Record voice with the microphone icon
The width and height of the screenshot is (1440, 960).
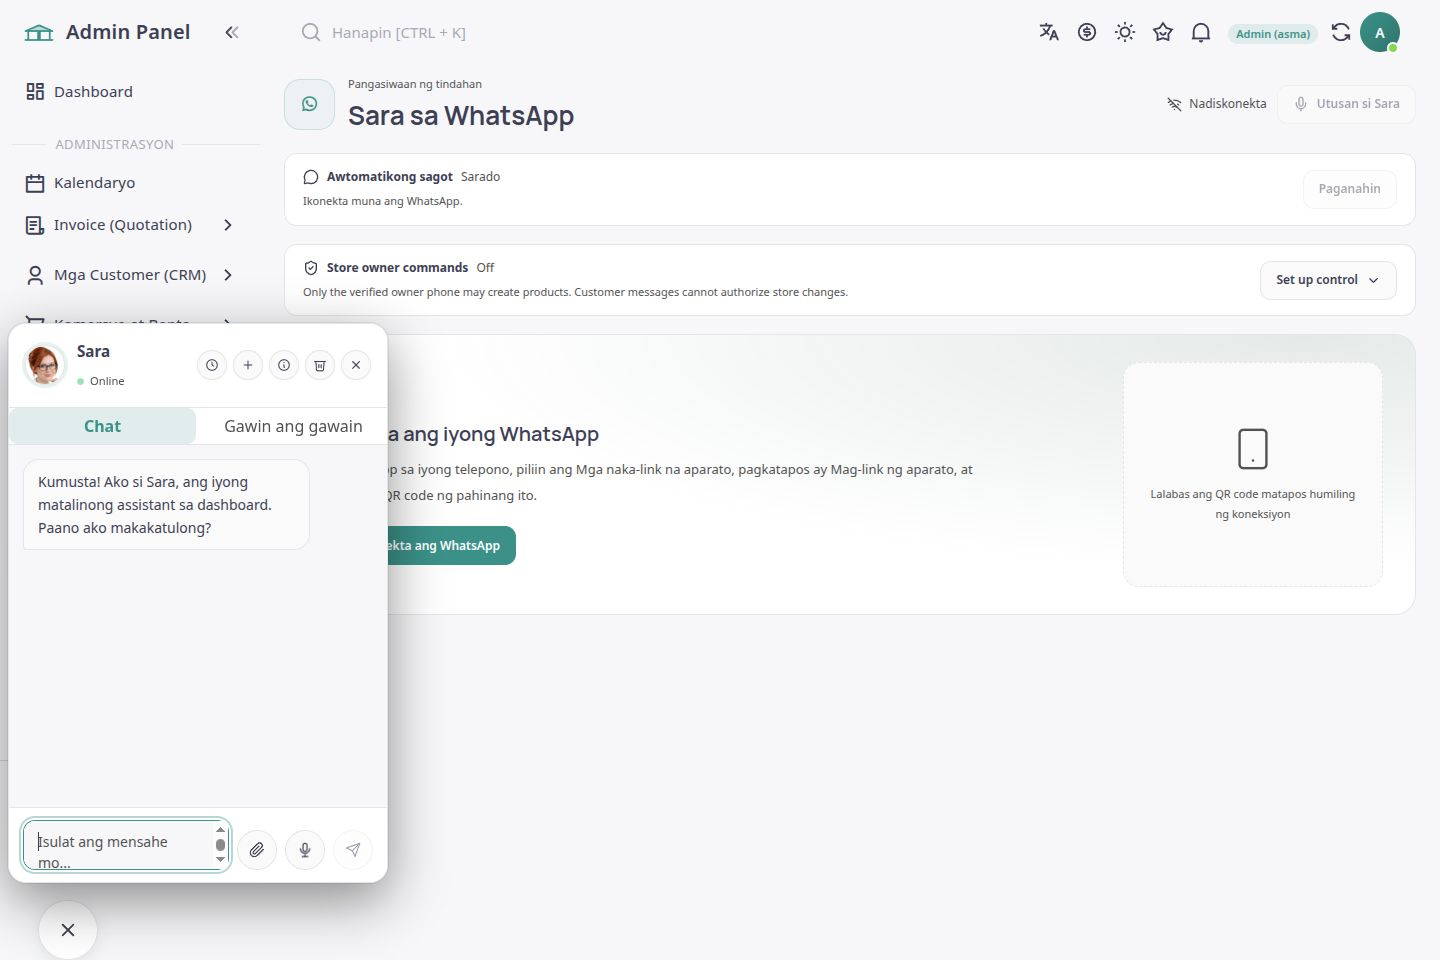[x=305, y=850]
